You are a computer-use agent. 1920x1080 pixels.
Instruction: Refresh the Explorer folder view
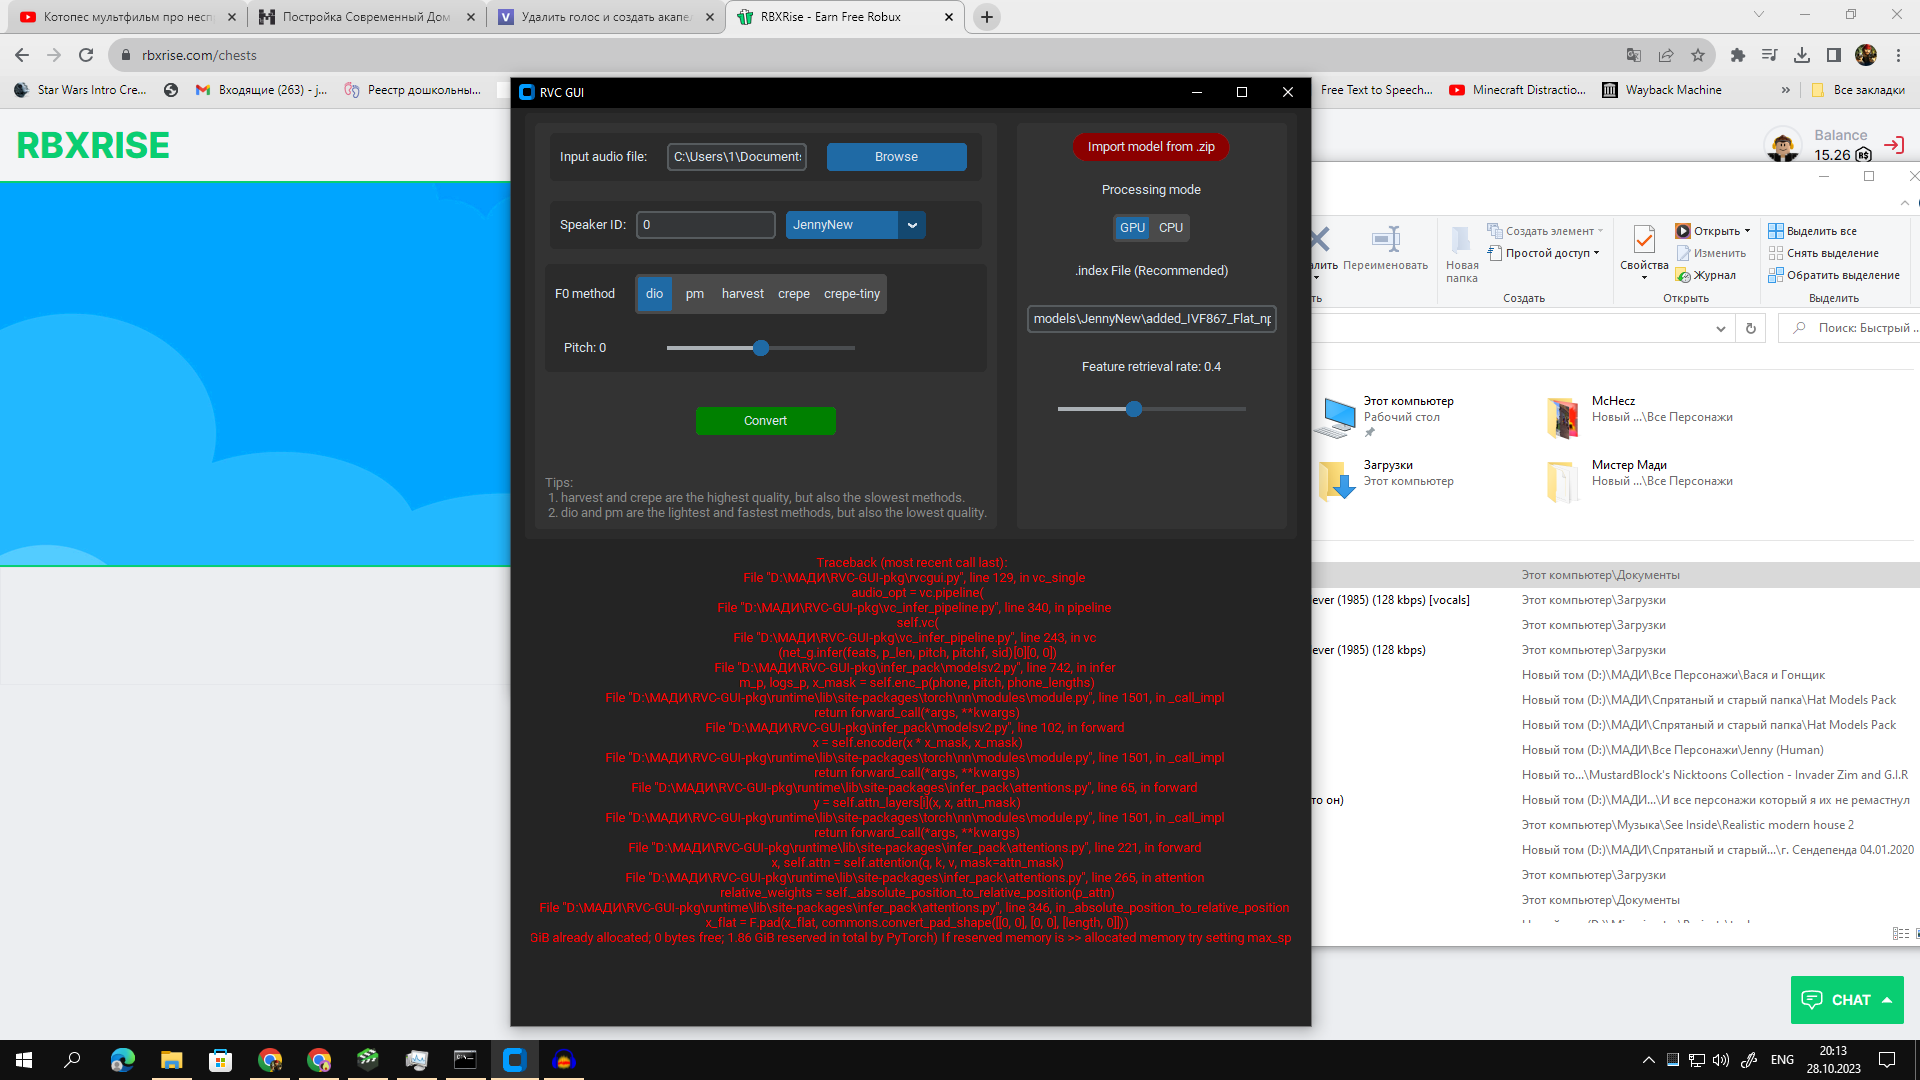coord(1751,328)
